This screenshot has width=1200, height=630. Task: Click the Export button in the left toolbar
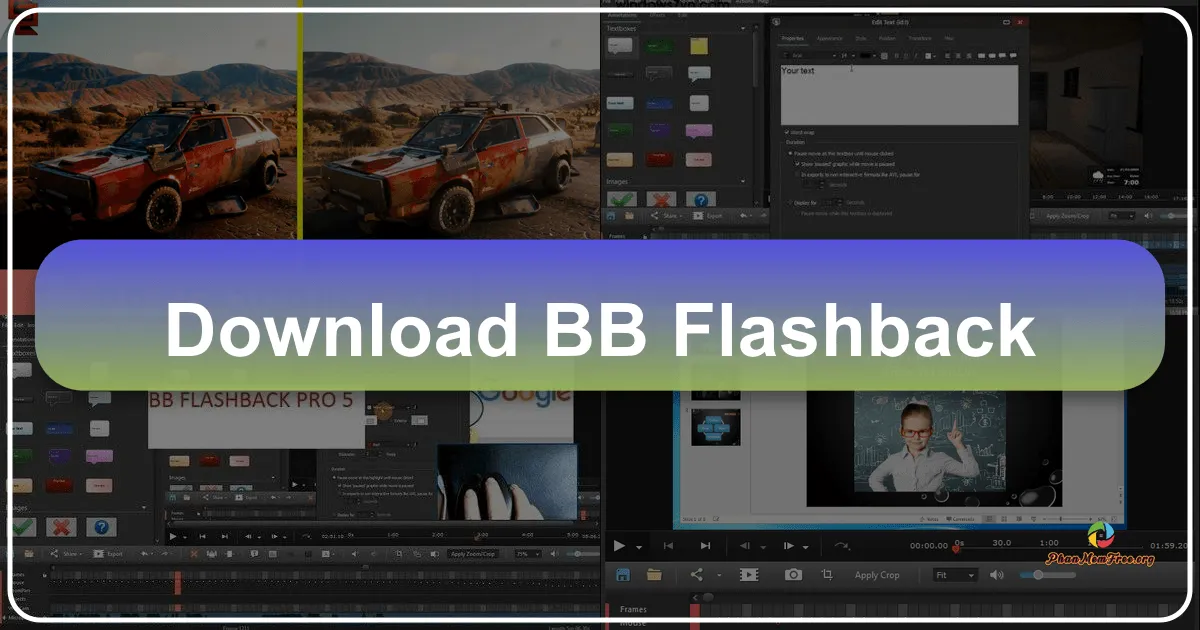(x=112, y=554)
